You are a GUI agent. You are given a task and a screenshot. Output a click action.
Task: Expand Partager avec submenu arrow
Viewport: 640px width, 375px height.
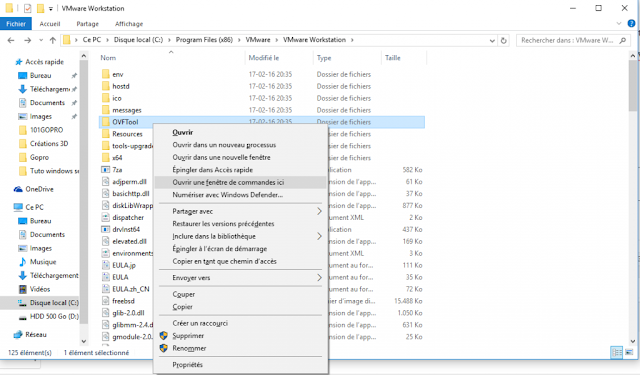pos(319,211)
